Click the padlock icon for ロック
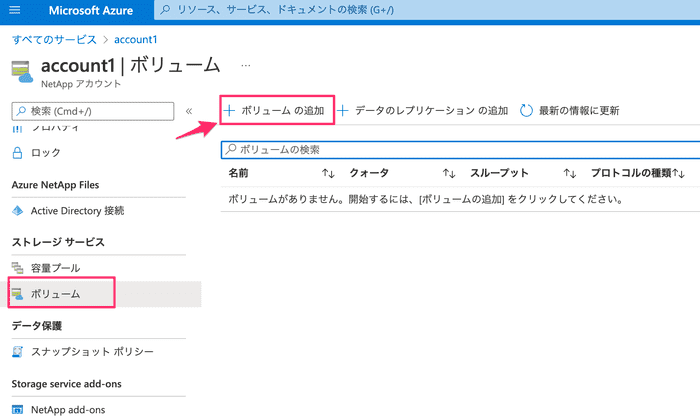700x420 pixels. click(17, 153)
